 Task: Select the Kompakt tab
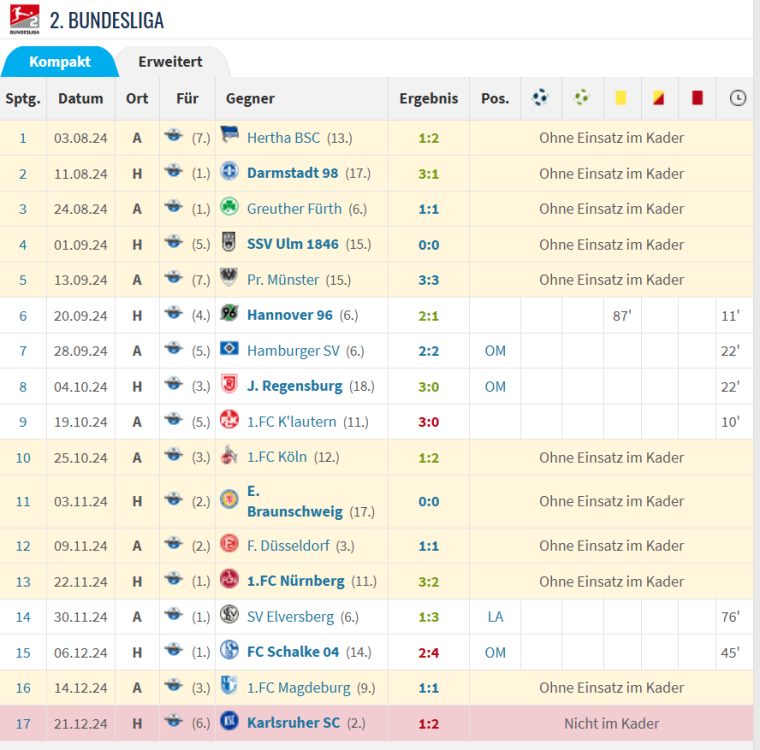point(60,62)
